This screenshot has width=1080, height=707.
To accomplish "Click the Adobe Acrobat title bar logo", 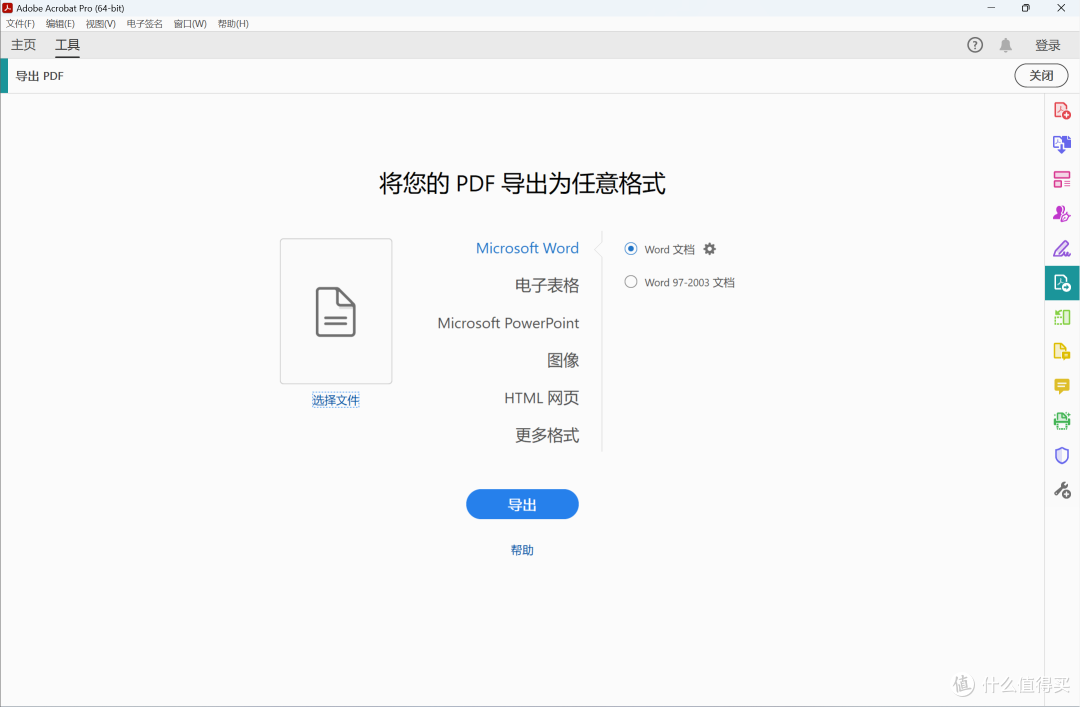I will (8, 8).
